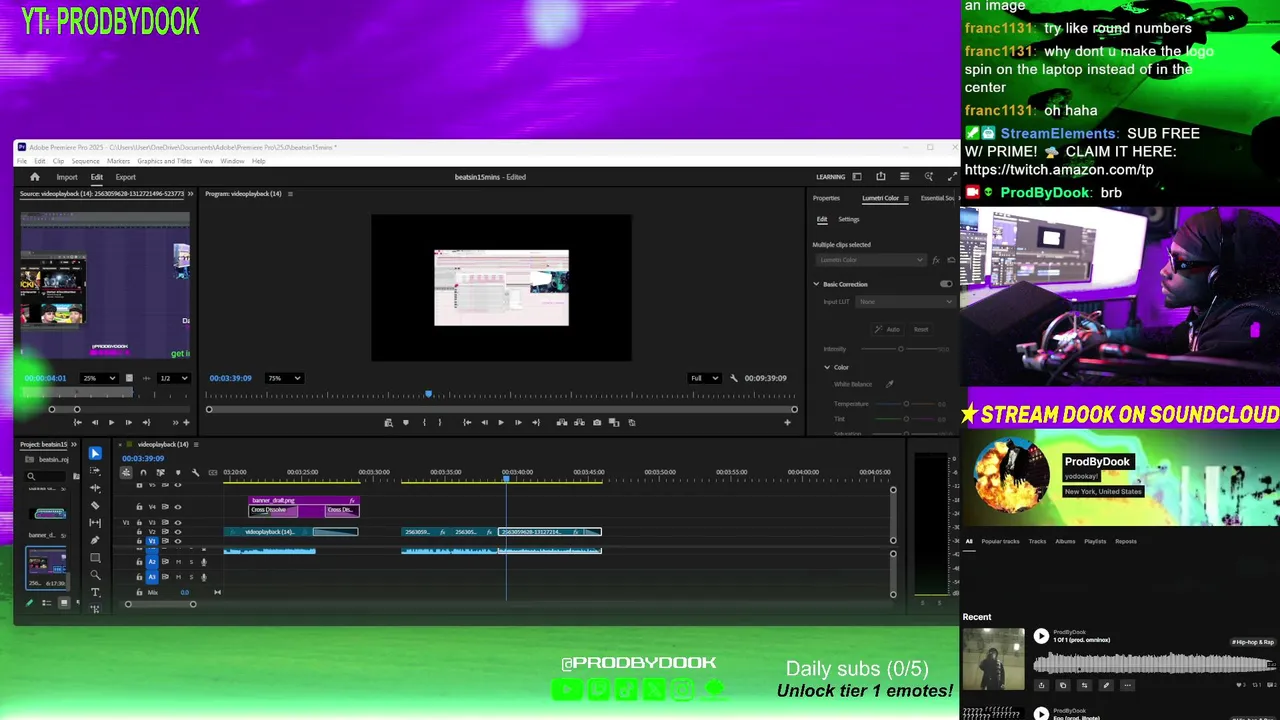Collapse Basic Correction section
The image size is (1280, 720).
point(816,284)
